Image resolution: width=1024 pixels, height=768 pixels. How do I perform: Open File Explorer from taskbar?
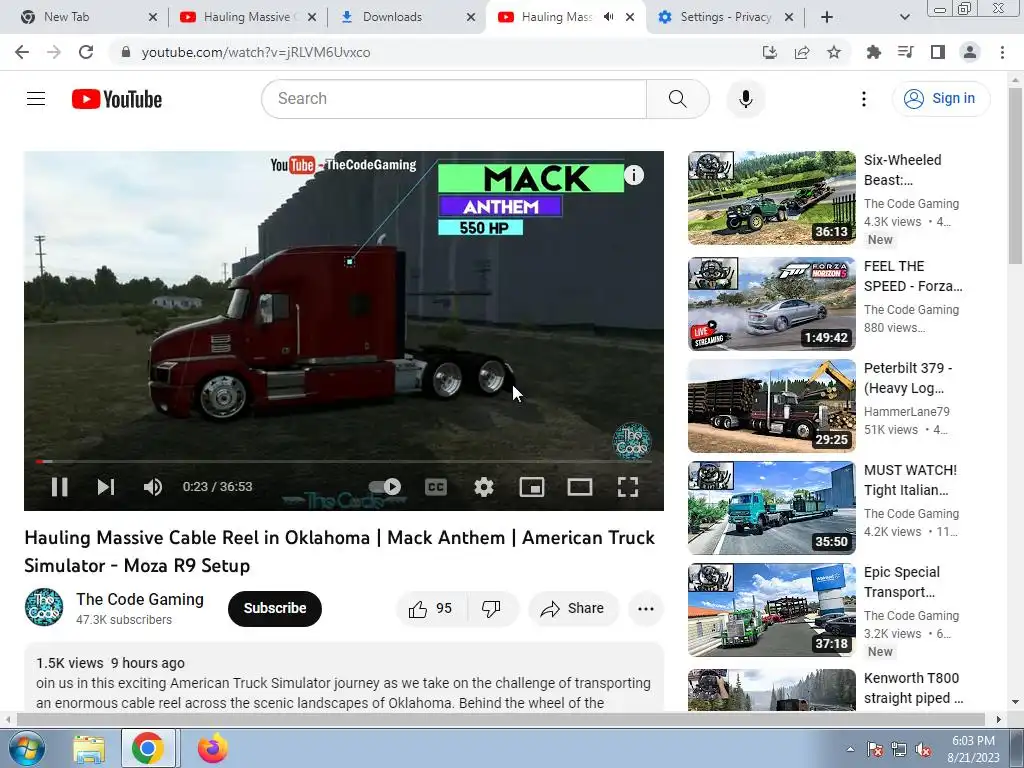click(x=89, y=749)
